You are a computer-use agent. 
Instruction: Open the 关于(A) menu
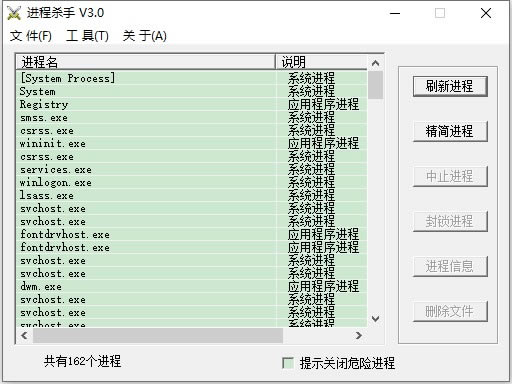[x=145, y=36]
